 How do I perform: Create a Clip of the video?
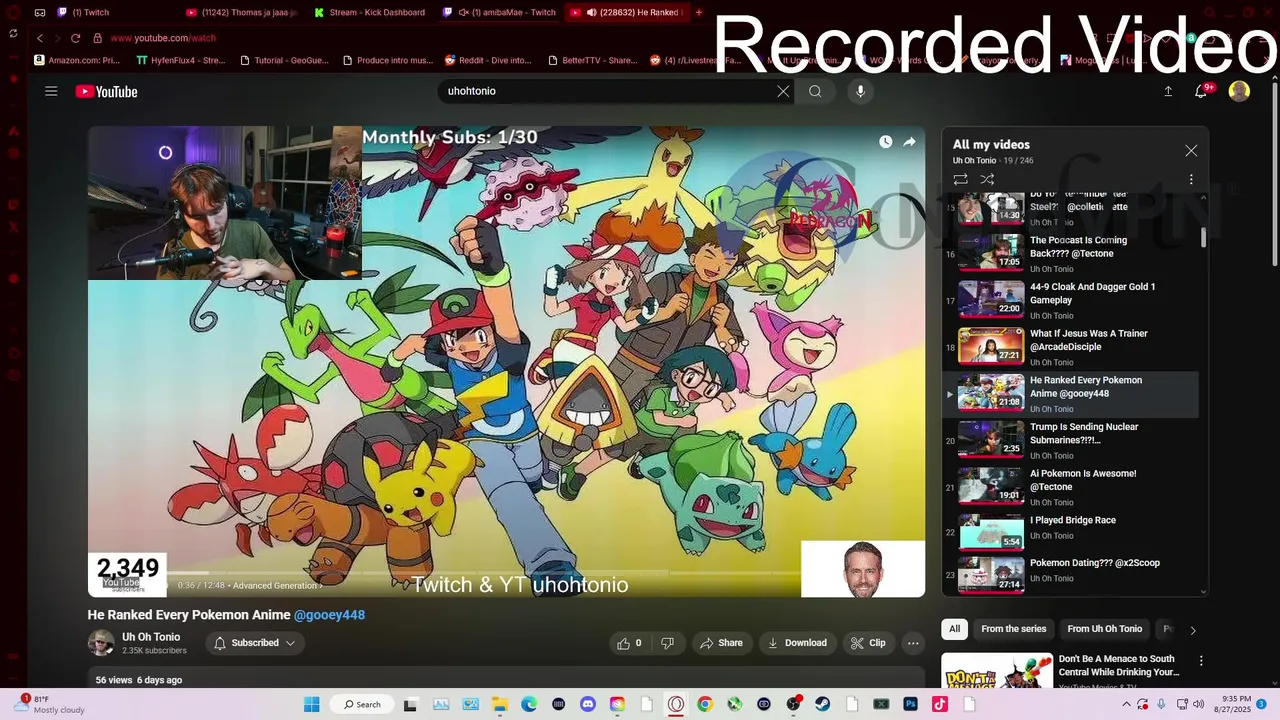(868, 643)
